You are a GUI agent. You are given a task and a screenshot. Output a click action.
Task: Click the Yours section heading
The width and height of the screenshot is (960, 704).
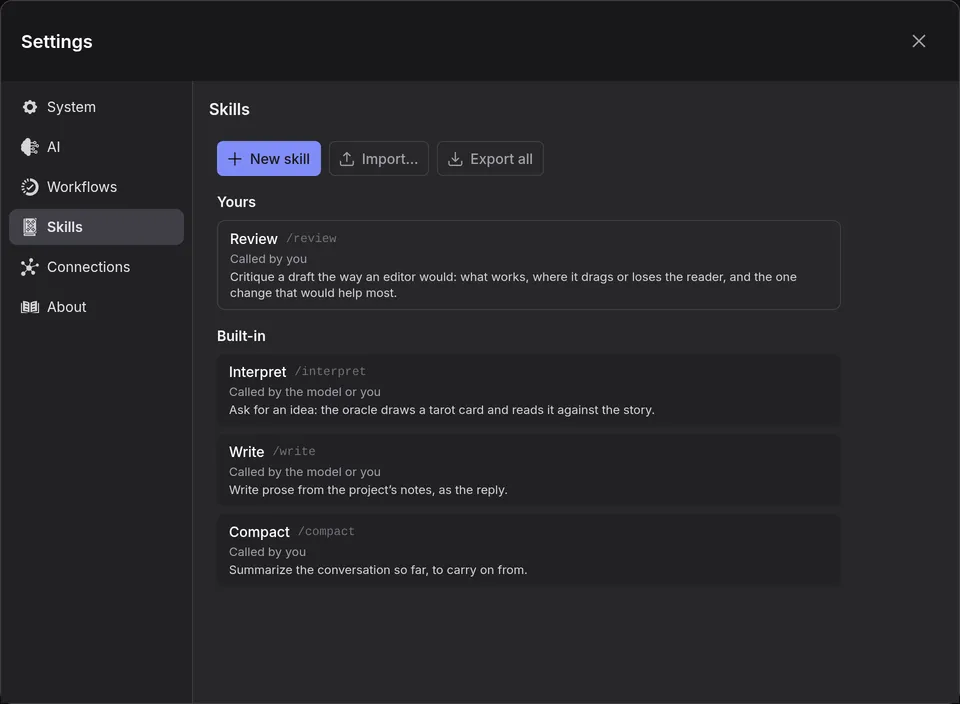(236, 202)
